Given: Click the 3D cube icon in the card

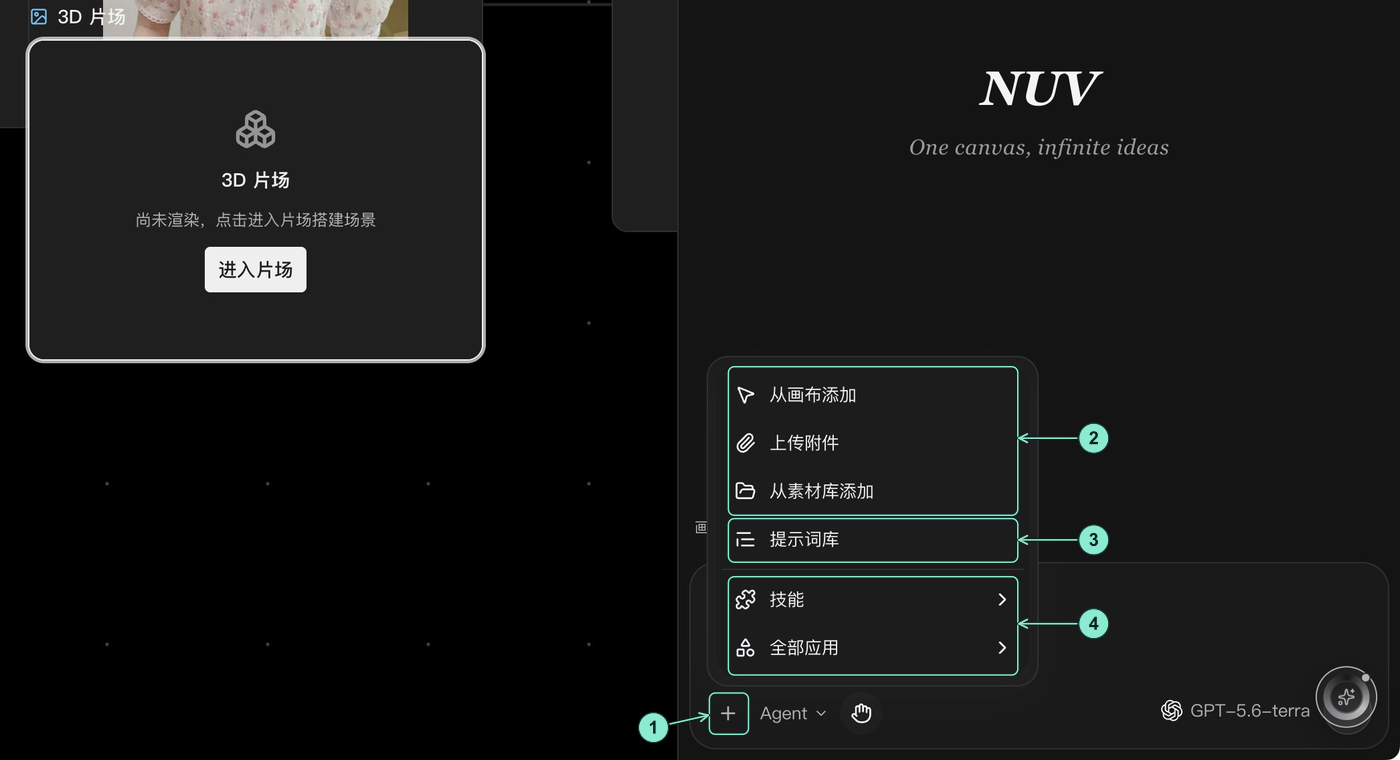Looking at the screenshot, I should pos(255,130).
